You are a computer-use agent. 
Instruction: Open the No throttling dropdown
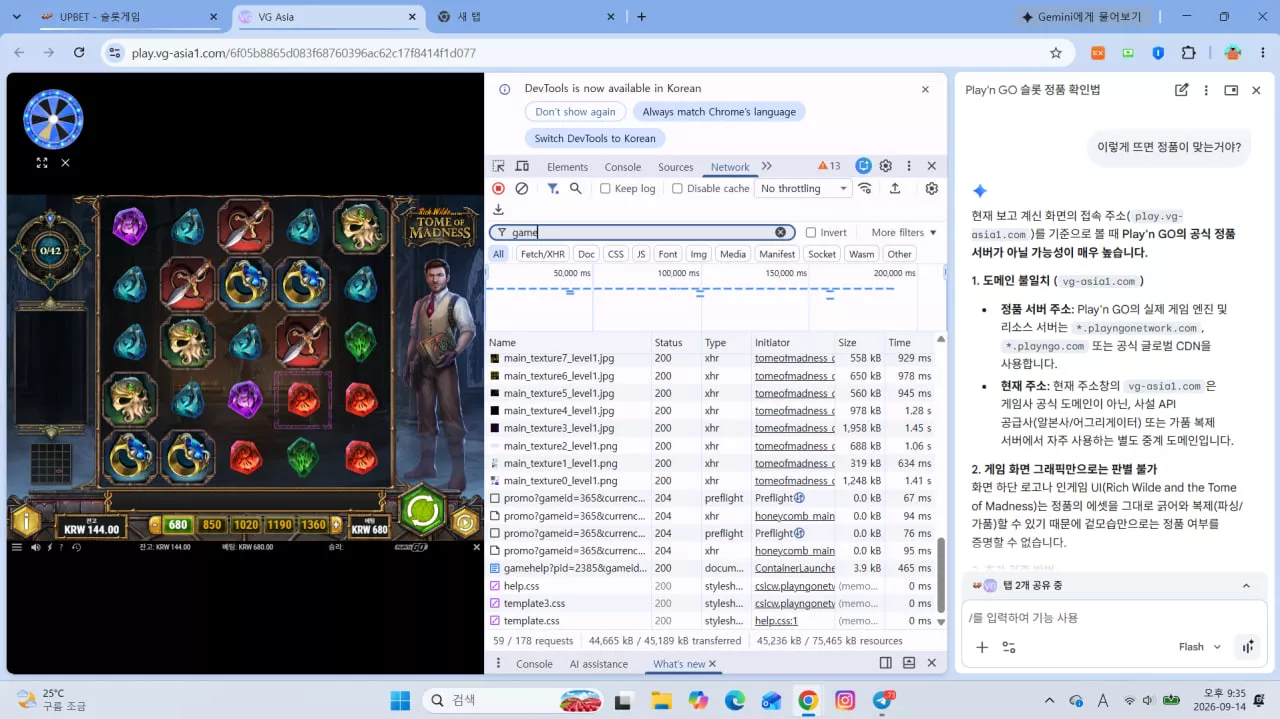point(803,188)
